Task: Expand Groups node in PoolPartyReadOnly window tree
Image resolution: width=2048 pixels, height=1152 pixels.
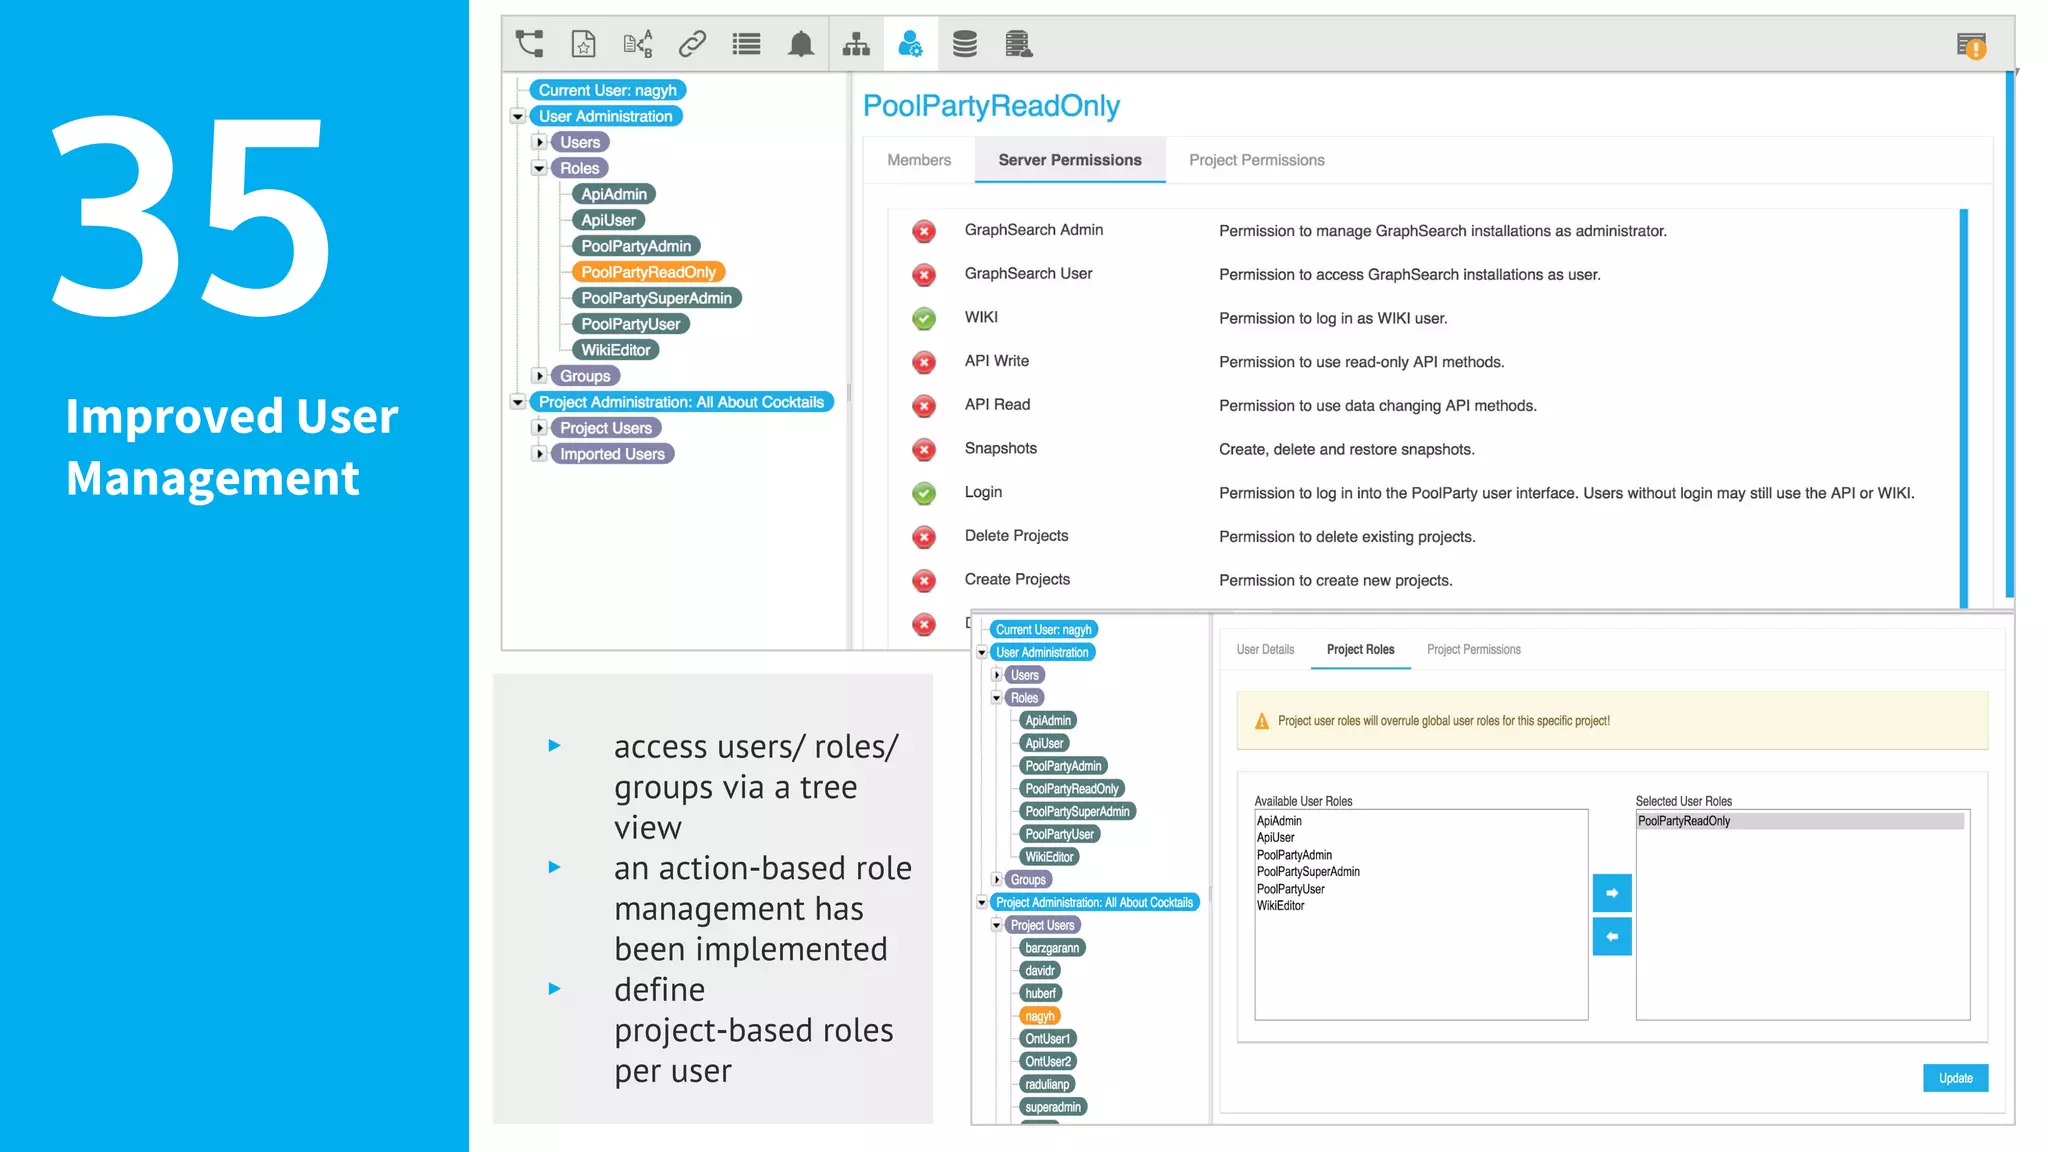Action: coord(539,376)
